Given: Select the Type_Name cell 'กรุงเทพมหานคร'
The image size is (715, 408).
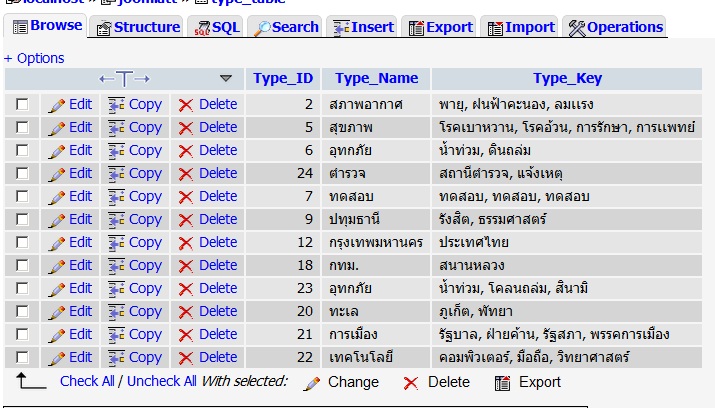Looking at the screenshot, I should tap(376, 243).
